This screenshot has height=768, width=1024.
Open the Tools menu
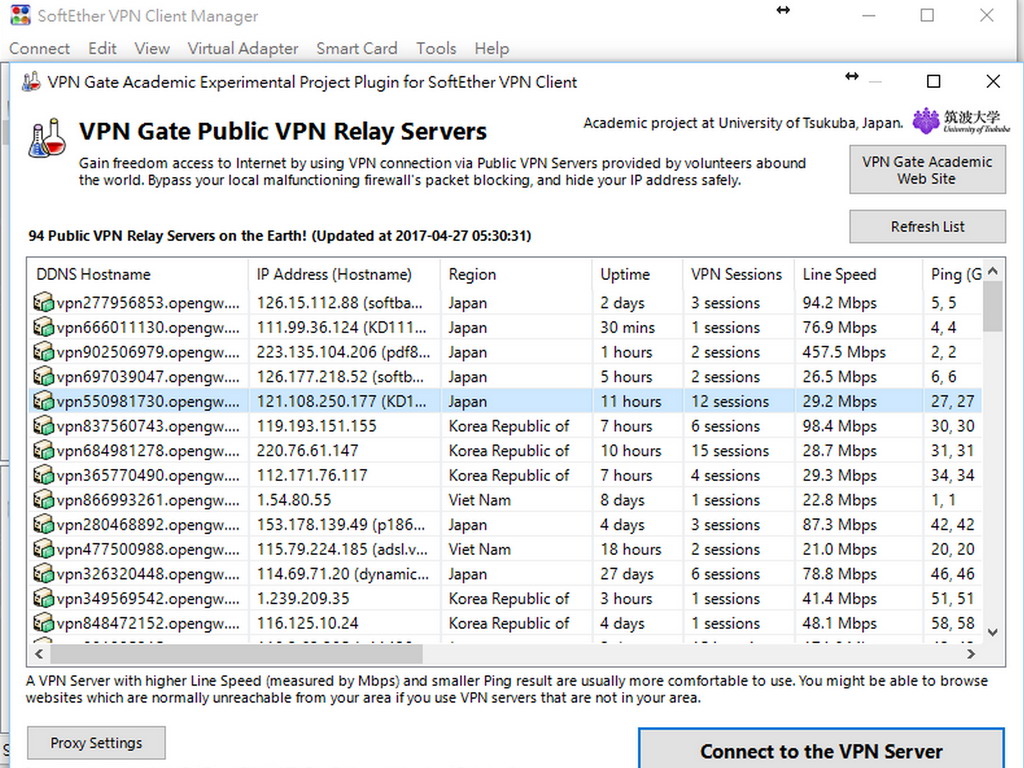click(x=436, y=48)
